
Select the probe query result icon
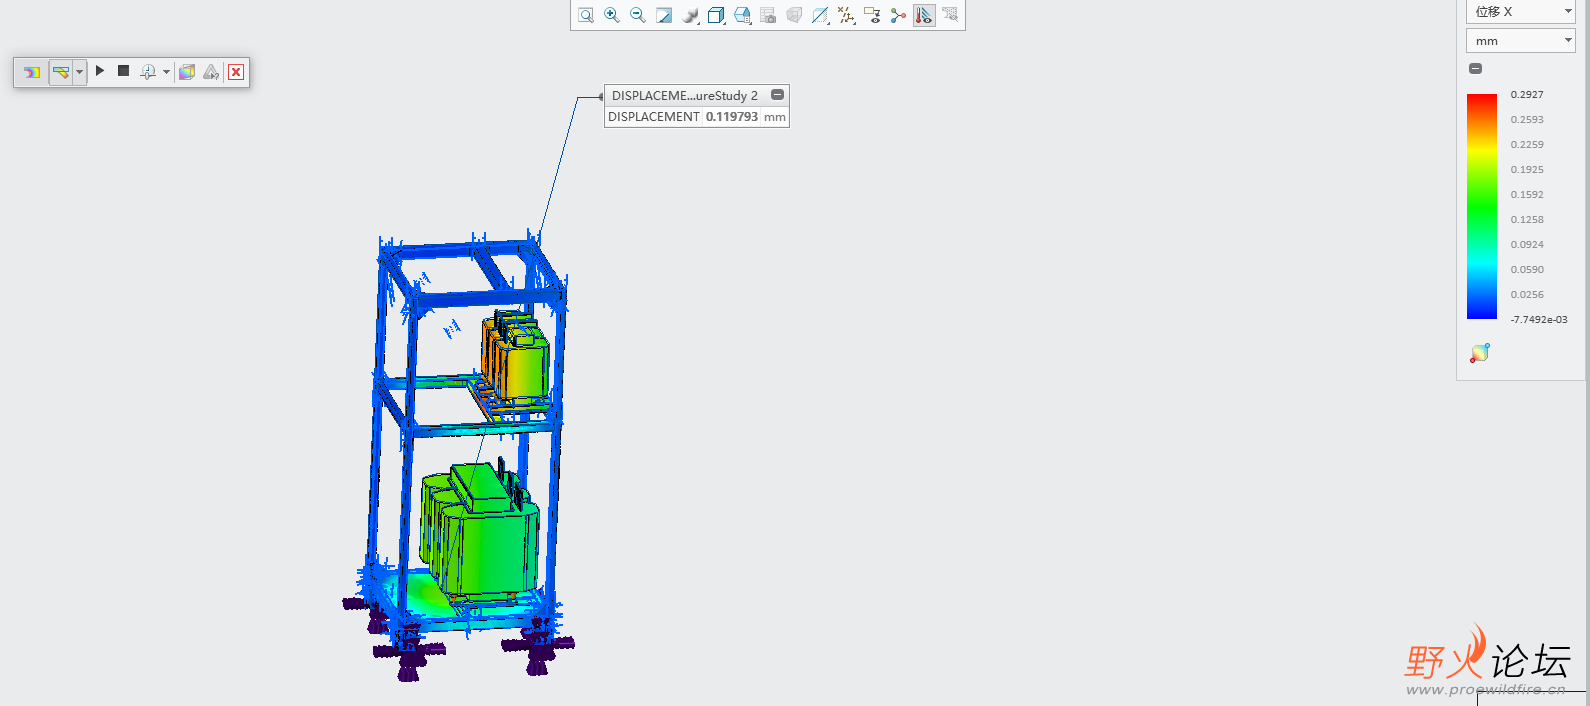pyautogui.click(x=61, y=72)
